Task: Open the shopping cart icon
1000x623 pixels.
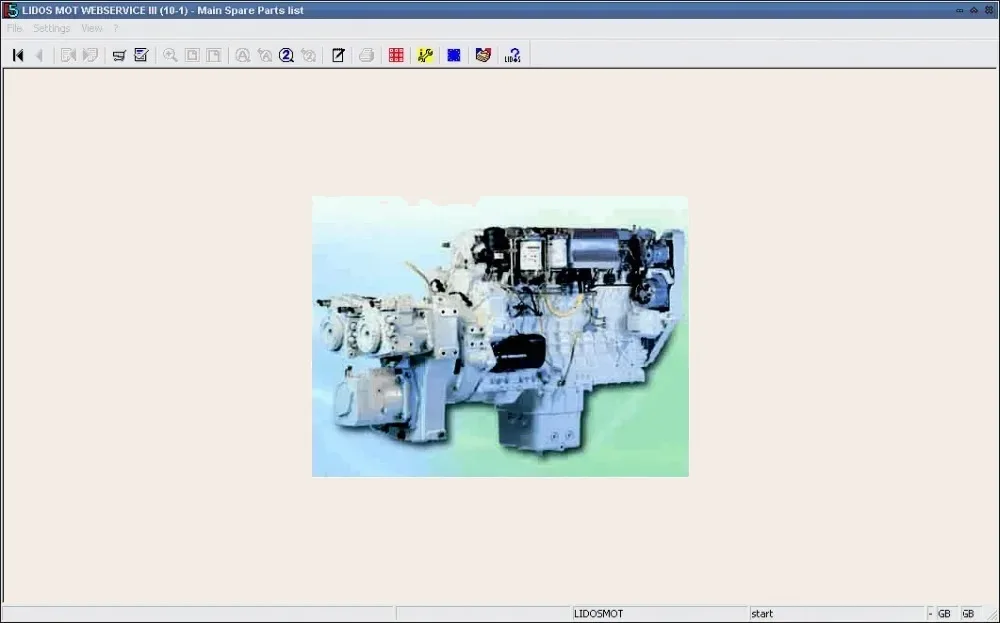Action: tap(119, 55)
